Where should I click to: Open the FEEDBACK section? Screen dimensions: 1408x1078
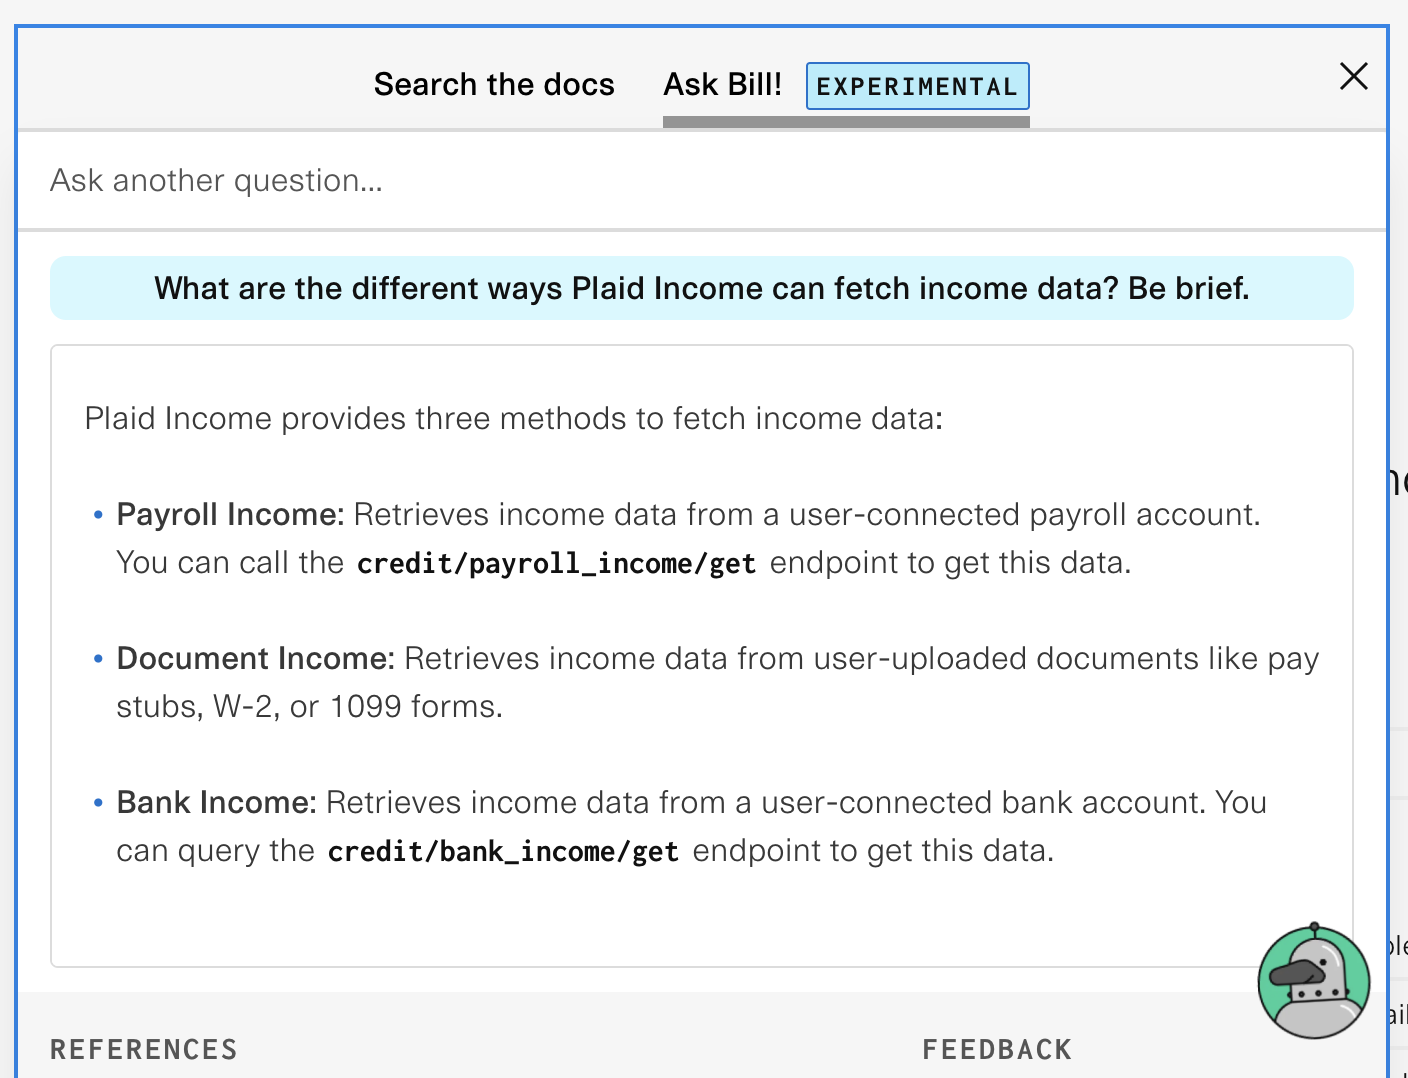997,1049
